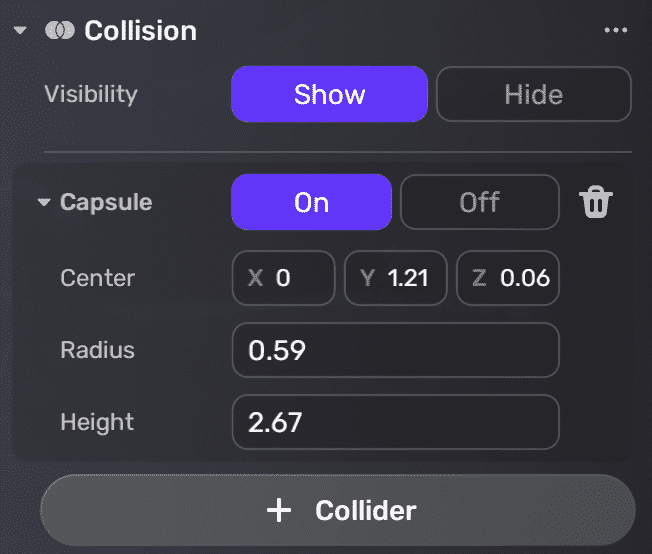Open the Collision three-dot options menu
Screen dimensions: 652x554
tap(616, 31)
